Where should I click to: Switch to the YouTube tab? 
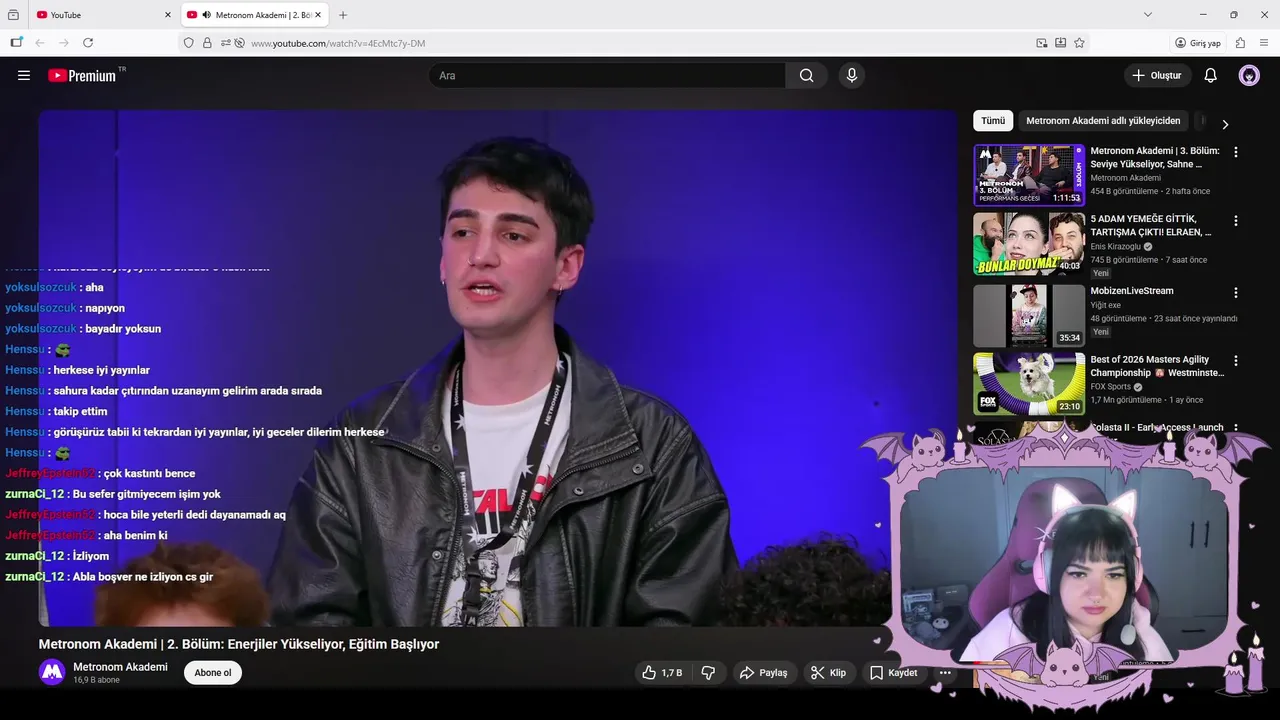[x=102, y=15]
